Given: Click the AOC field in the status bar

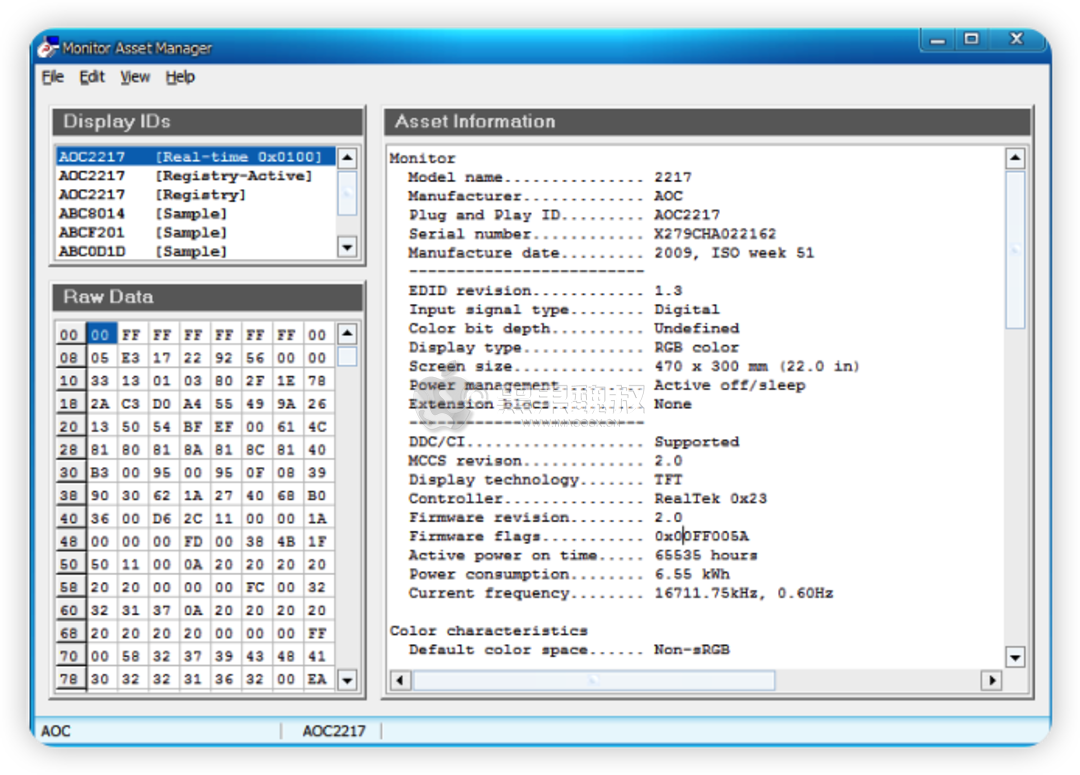Looking at the screenshot, I should 56,731.
